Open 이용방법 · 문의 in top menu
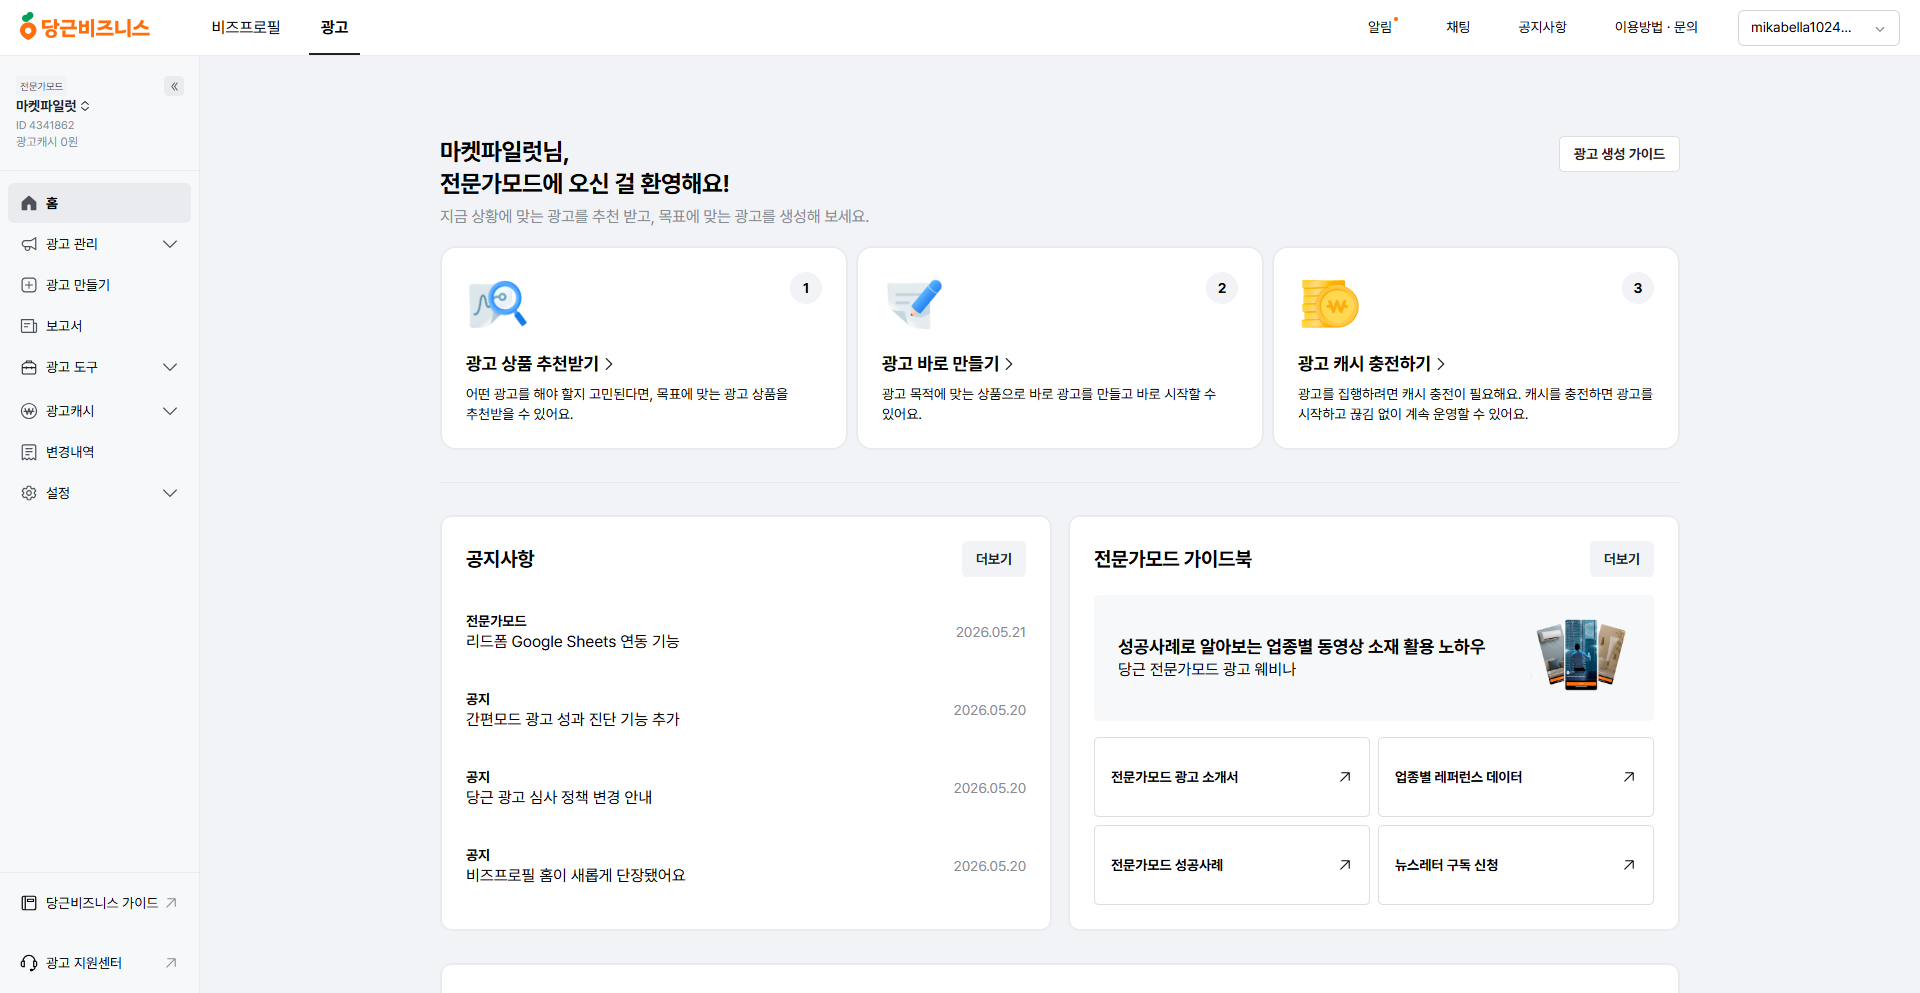This screenshot has height=993, width=1920. coord(1656,27)
